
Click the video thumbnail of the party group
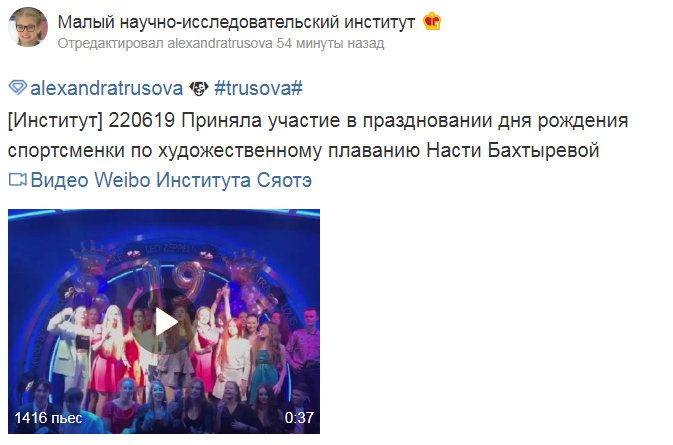pos(164,321)
